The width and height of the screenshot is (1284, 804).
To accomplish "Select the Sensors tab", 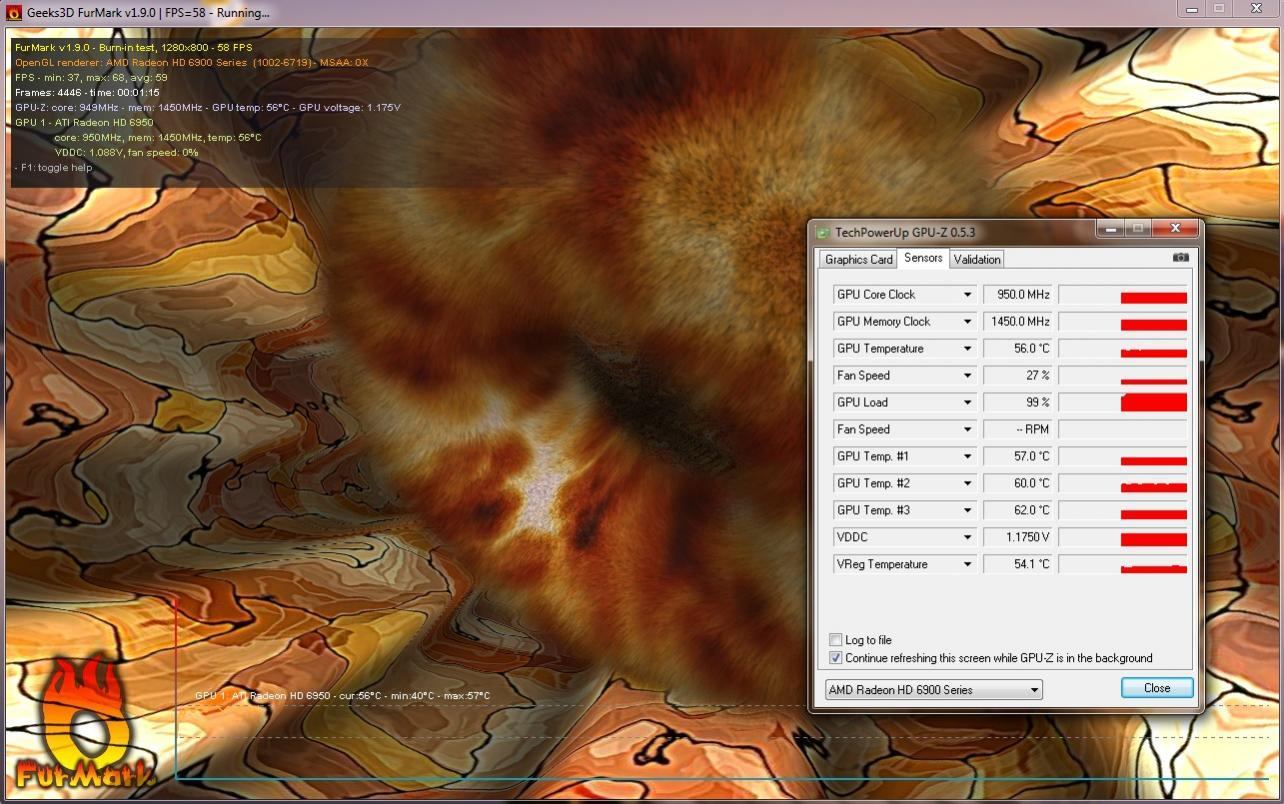I will 923,258.
